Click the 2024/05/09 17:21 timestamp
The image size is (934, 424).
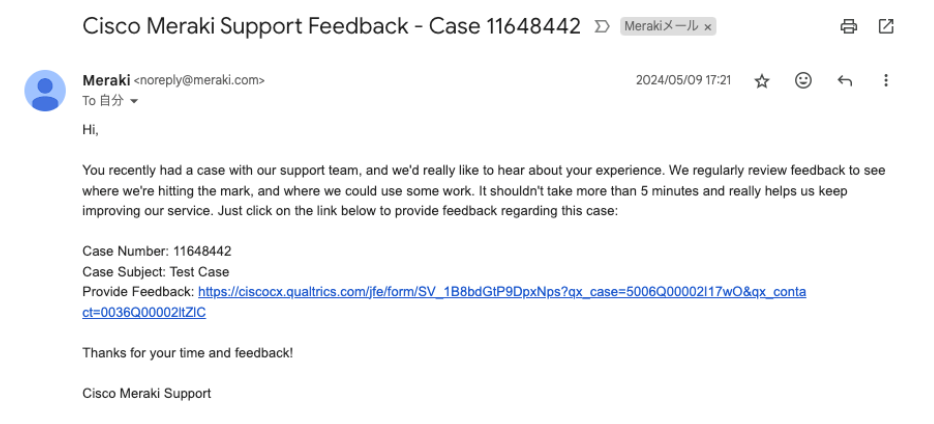pos(683,81)
